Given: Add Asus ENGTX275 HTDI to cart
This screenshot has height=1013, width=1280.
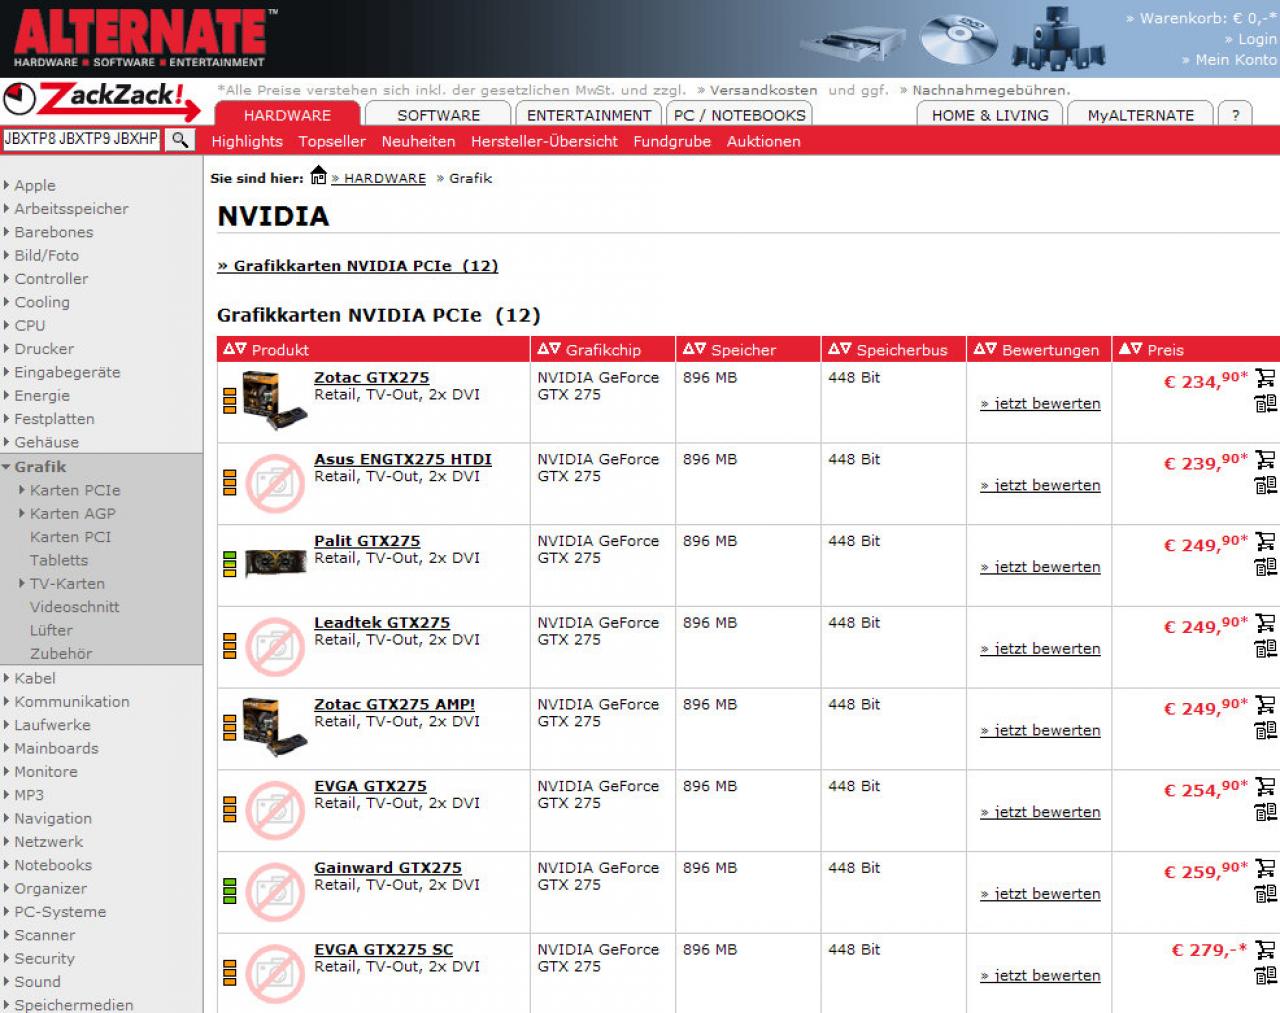Looking at the screenshot, I should click(1265, 460).
